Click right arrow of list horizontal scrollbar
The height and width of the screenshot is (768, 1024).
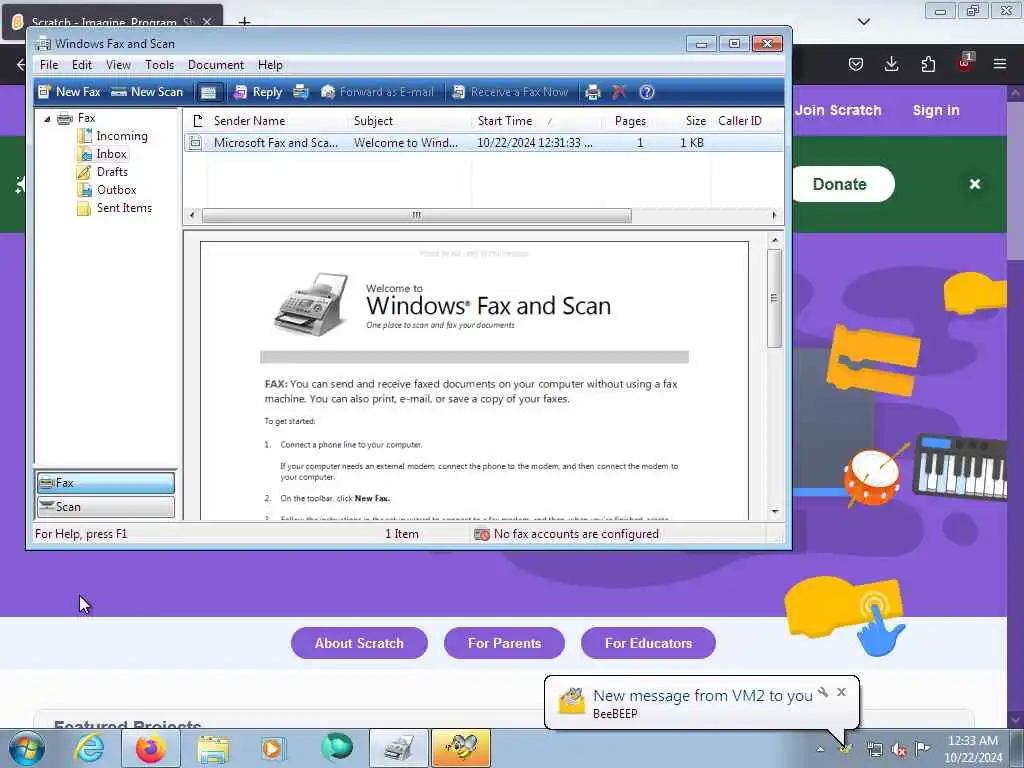pyautogui.click(x=775, y=215)
